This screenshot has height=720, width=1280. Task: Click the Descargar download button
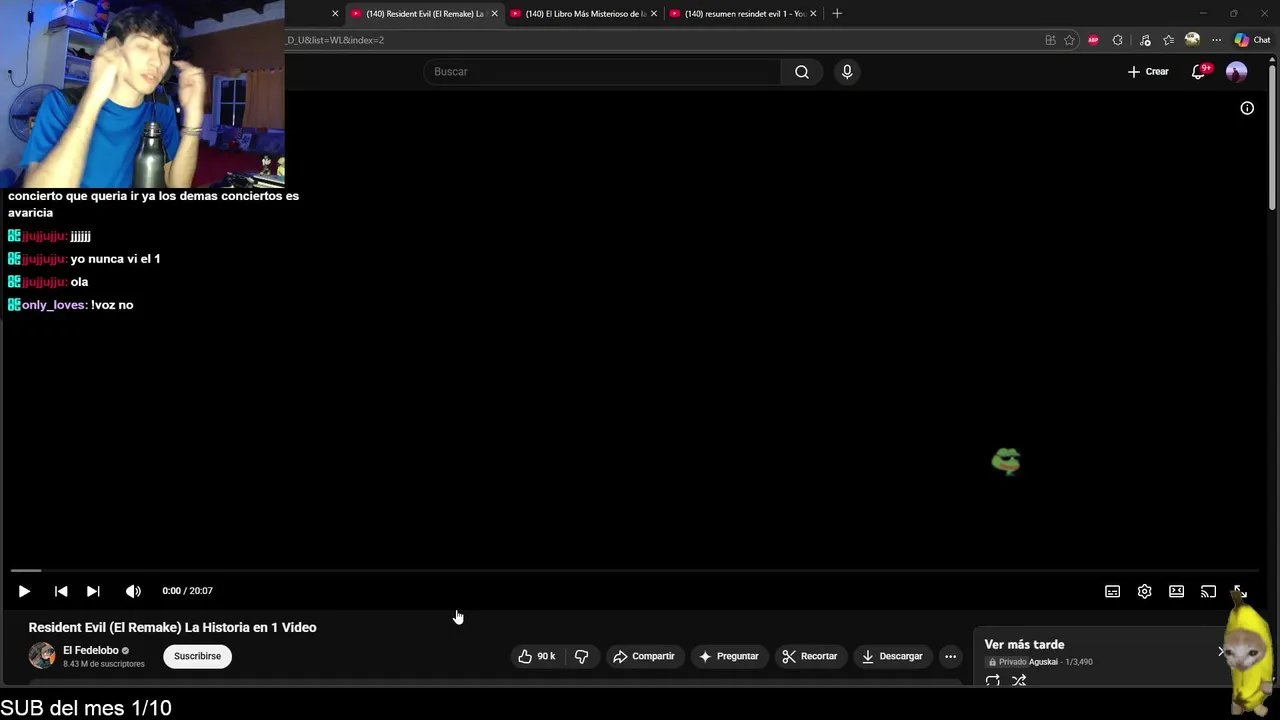pyautogui.click(x=892, y=656)
